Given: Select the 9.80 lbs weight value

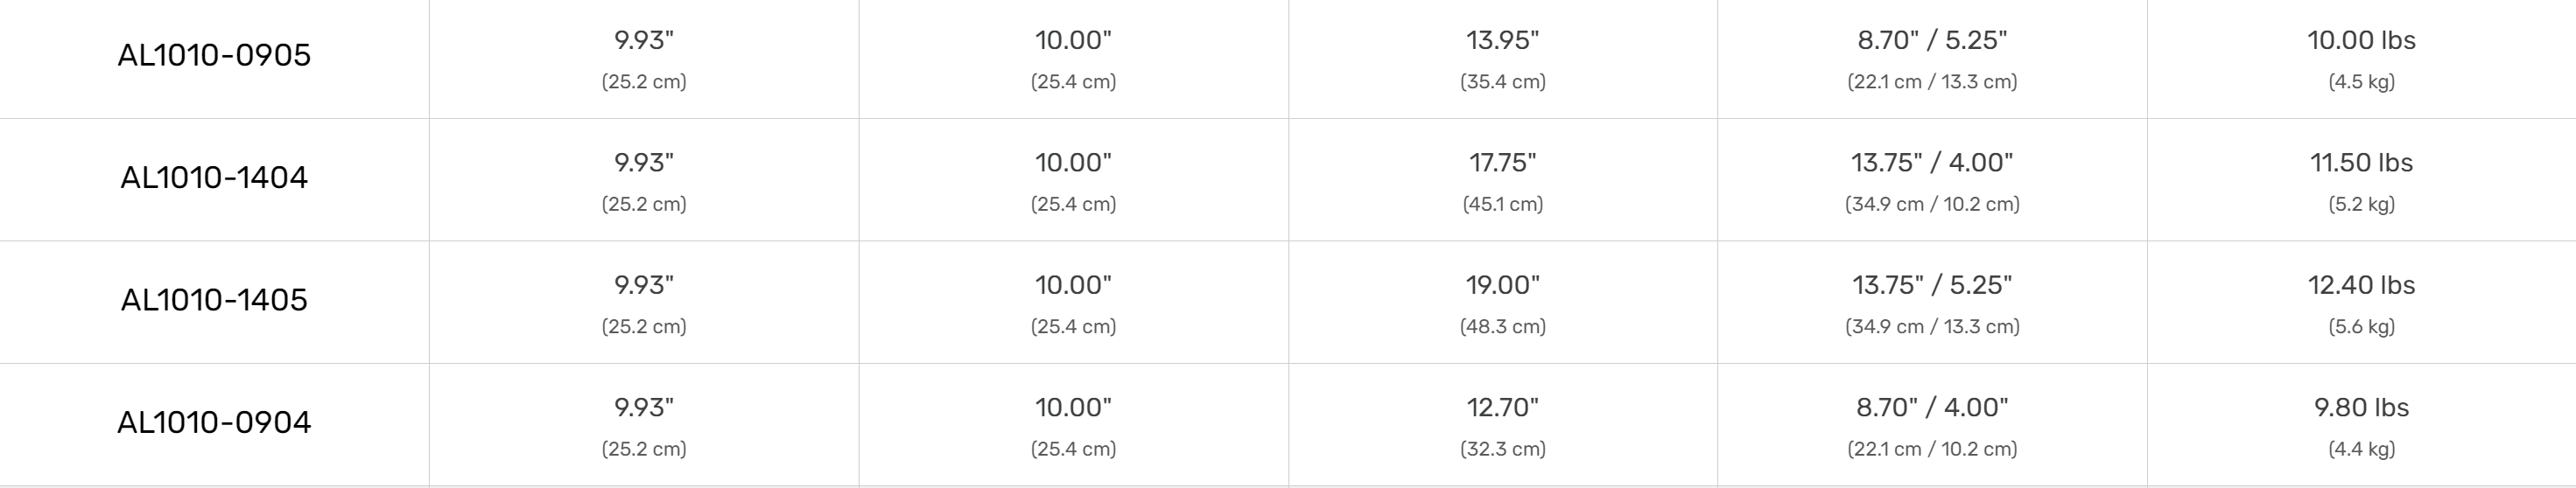Looking at the screenshot, I should click(x=2361, y=408).
